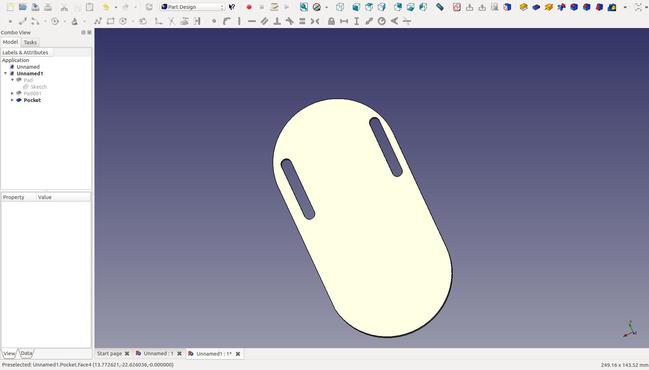649x370 pixels.
Task: Click the yellow Undo arrow icon
Action: tap(106, 7)
